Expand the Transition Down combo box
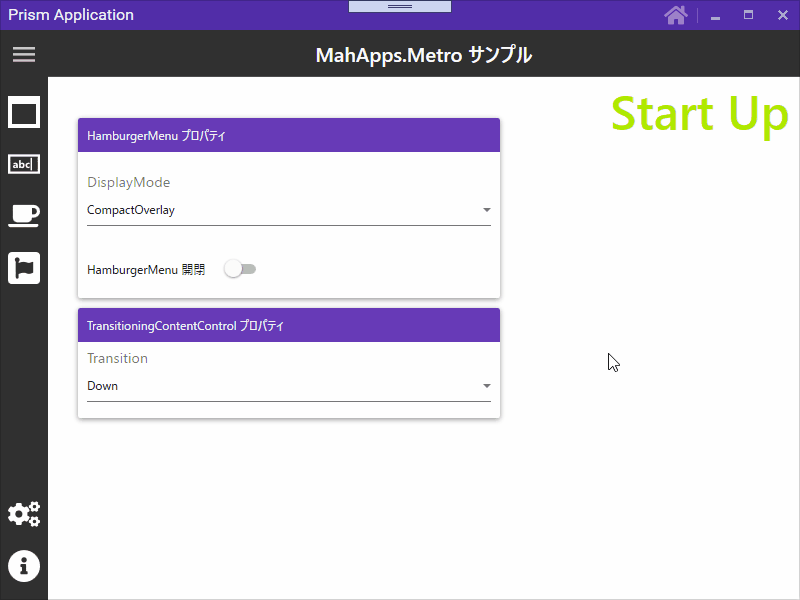800x600 pixels. click(289, 386)
